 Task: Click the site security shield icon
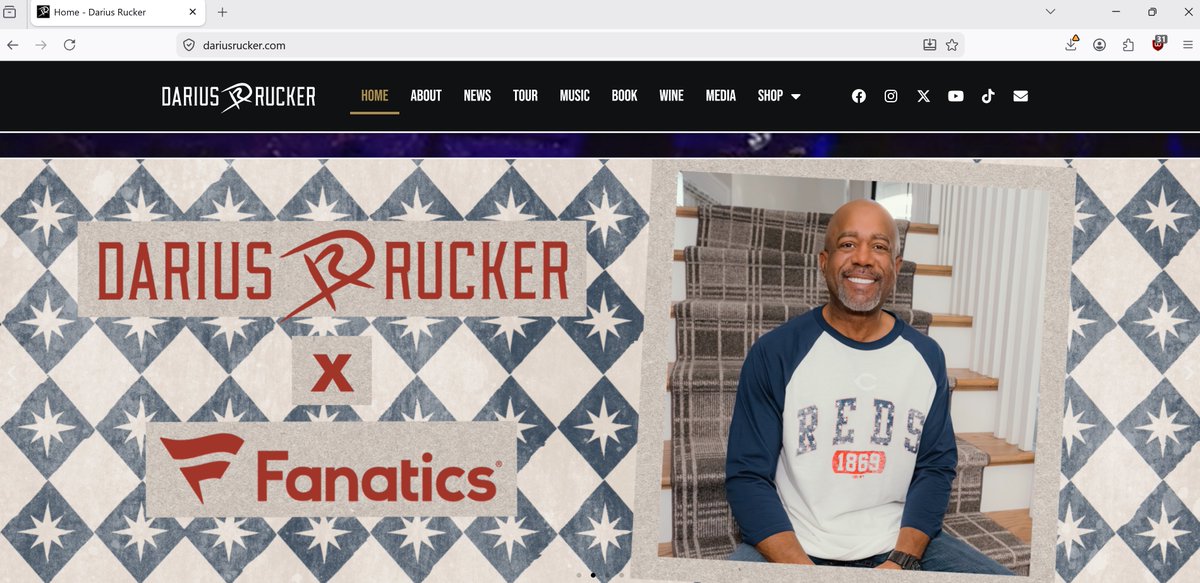coord(188,45)
